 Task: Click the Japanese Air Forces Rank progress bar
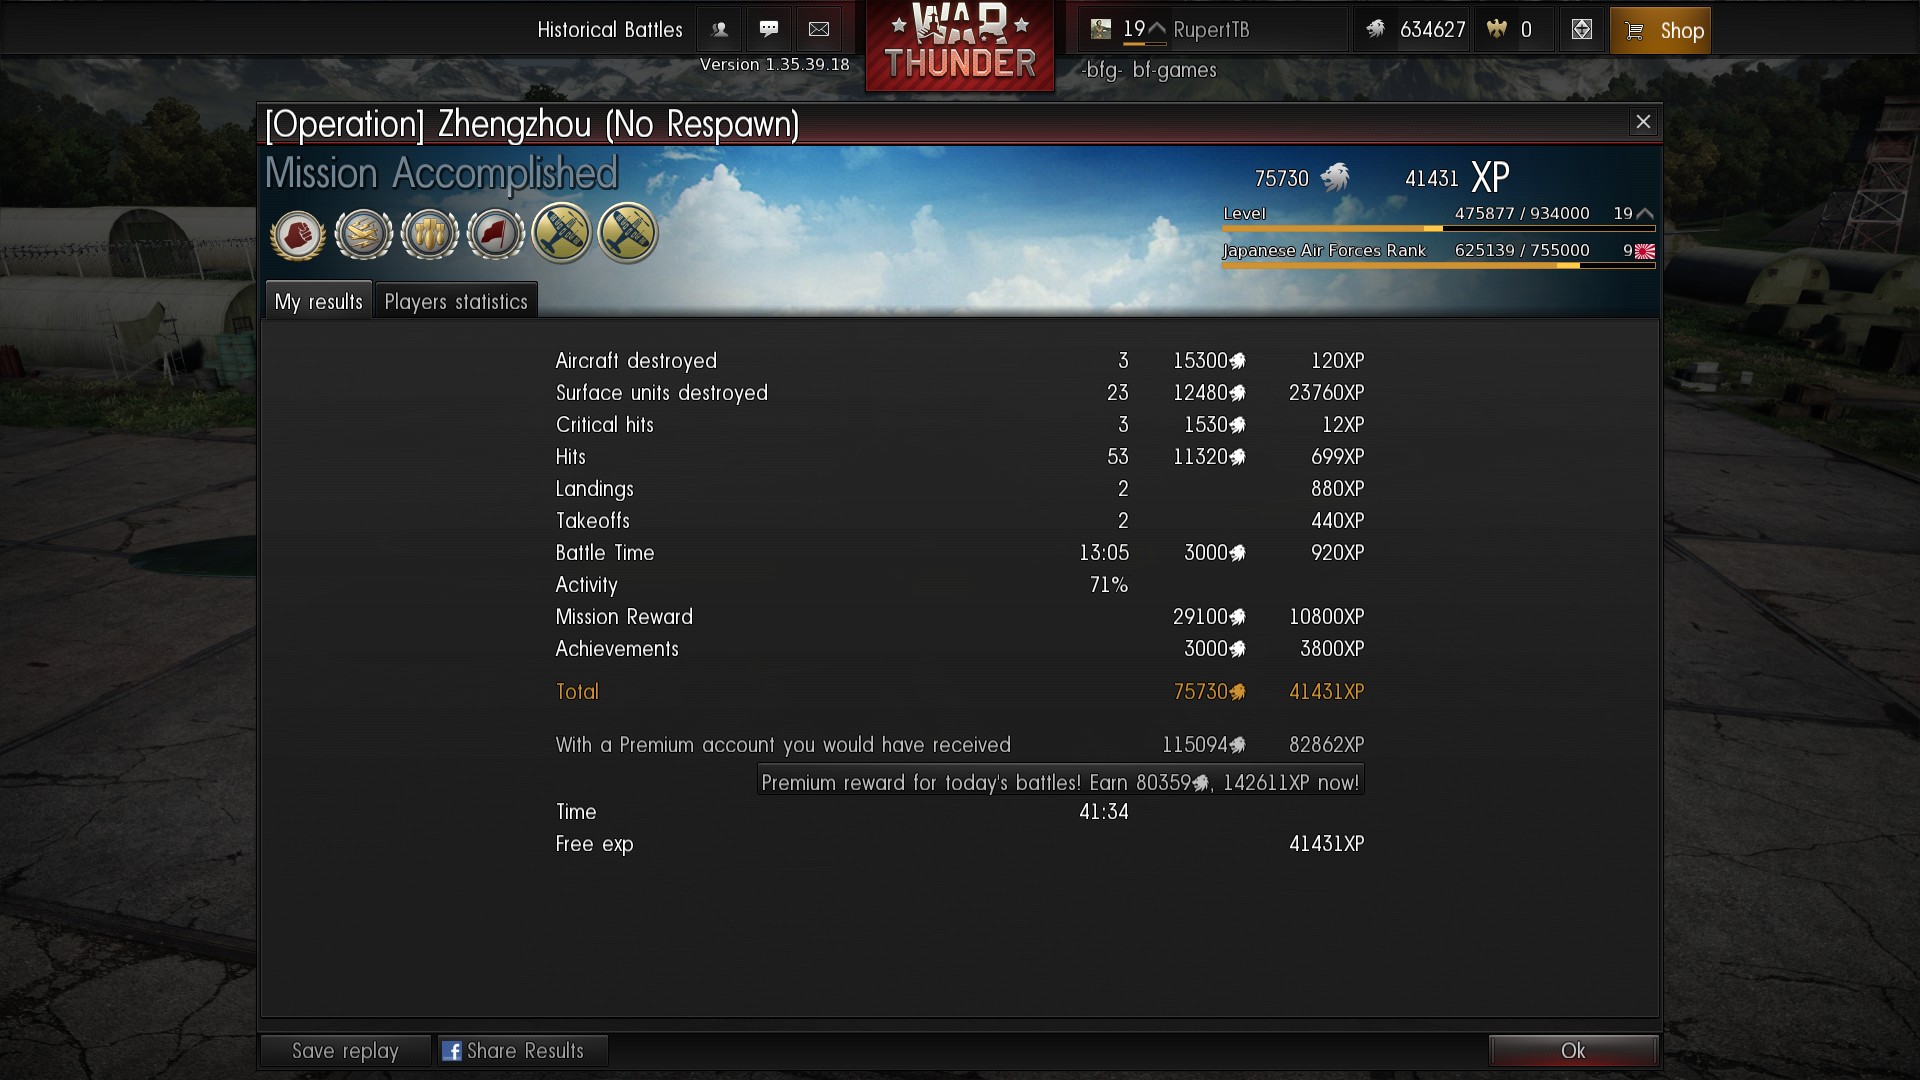pyautogui.click(x=1438, y=266)
